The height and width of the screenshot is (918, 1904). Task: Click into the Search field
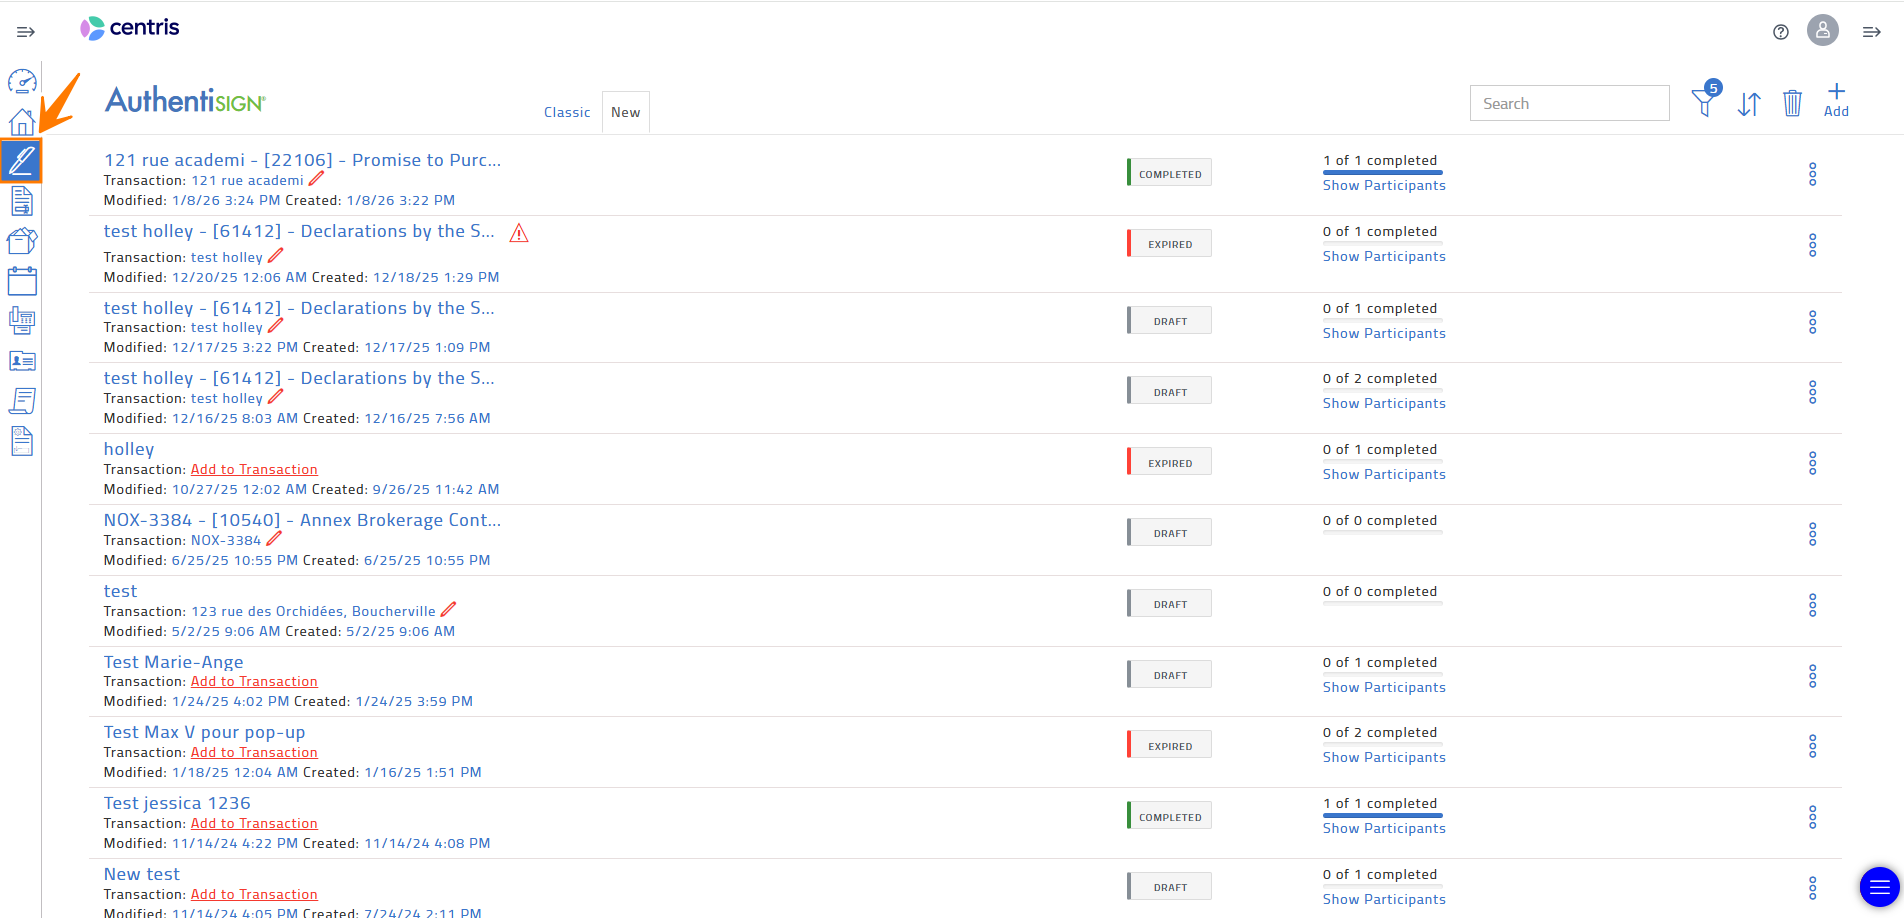(x=1569, y=103)
